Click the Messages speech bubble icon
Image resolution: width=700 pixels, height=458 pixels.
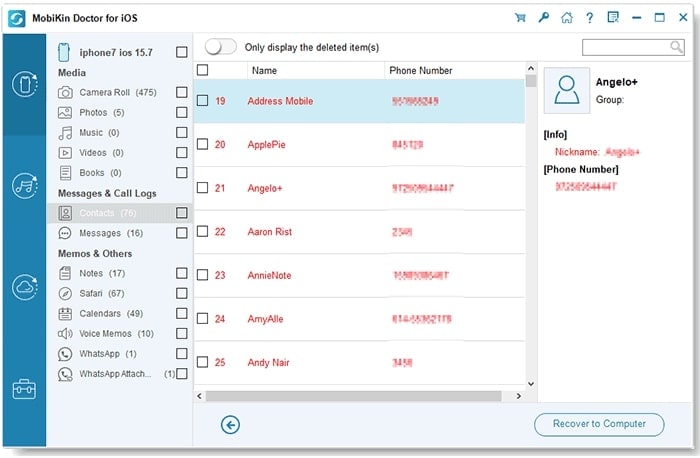(65, 233)
